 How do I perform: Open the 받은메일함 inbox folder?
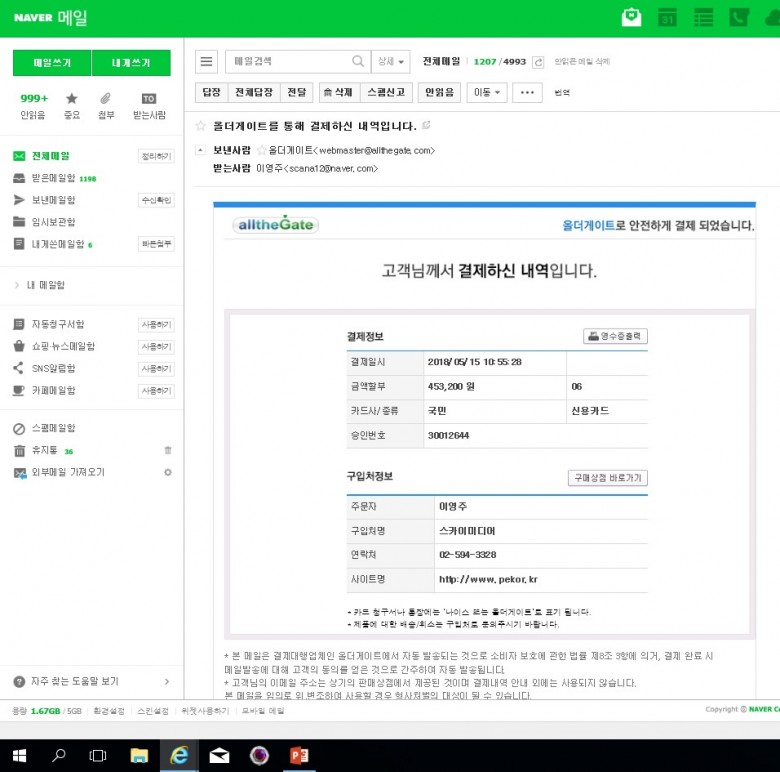[52, 178]
